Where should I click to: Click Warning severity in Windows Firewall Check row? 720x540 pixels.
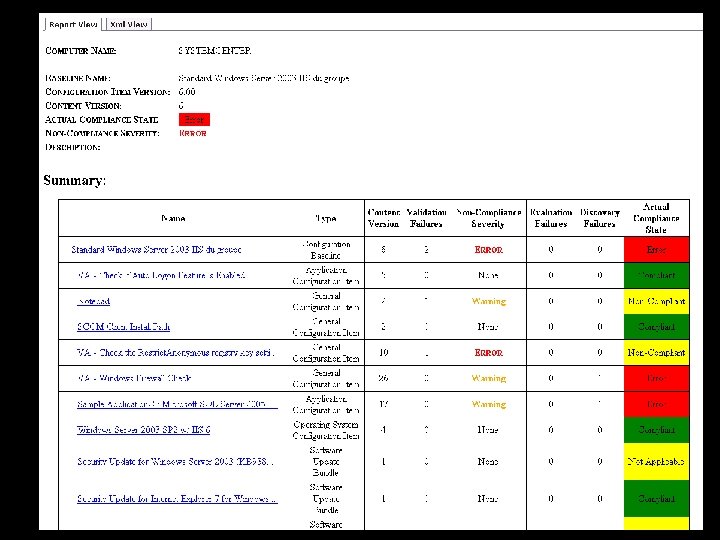(x=489, y=378)
